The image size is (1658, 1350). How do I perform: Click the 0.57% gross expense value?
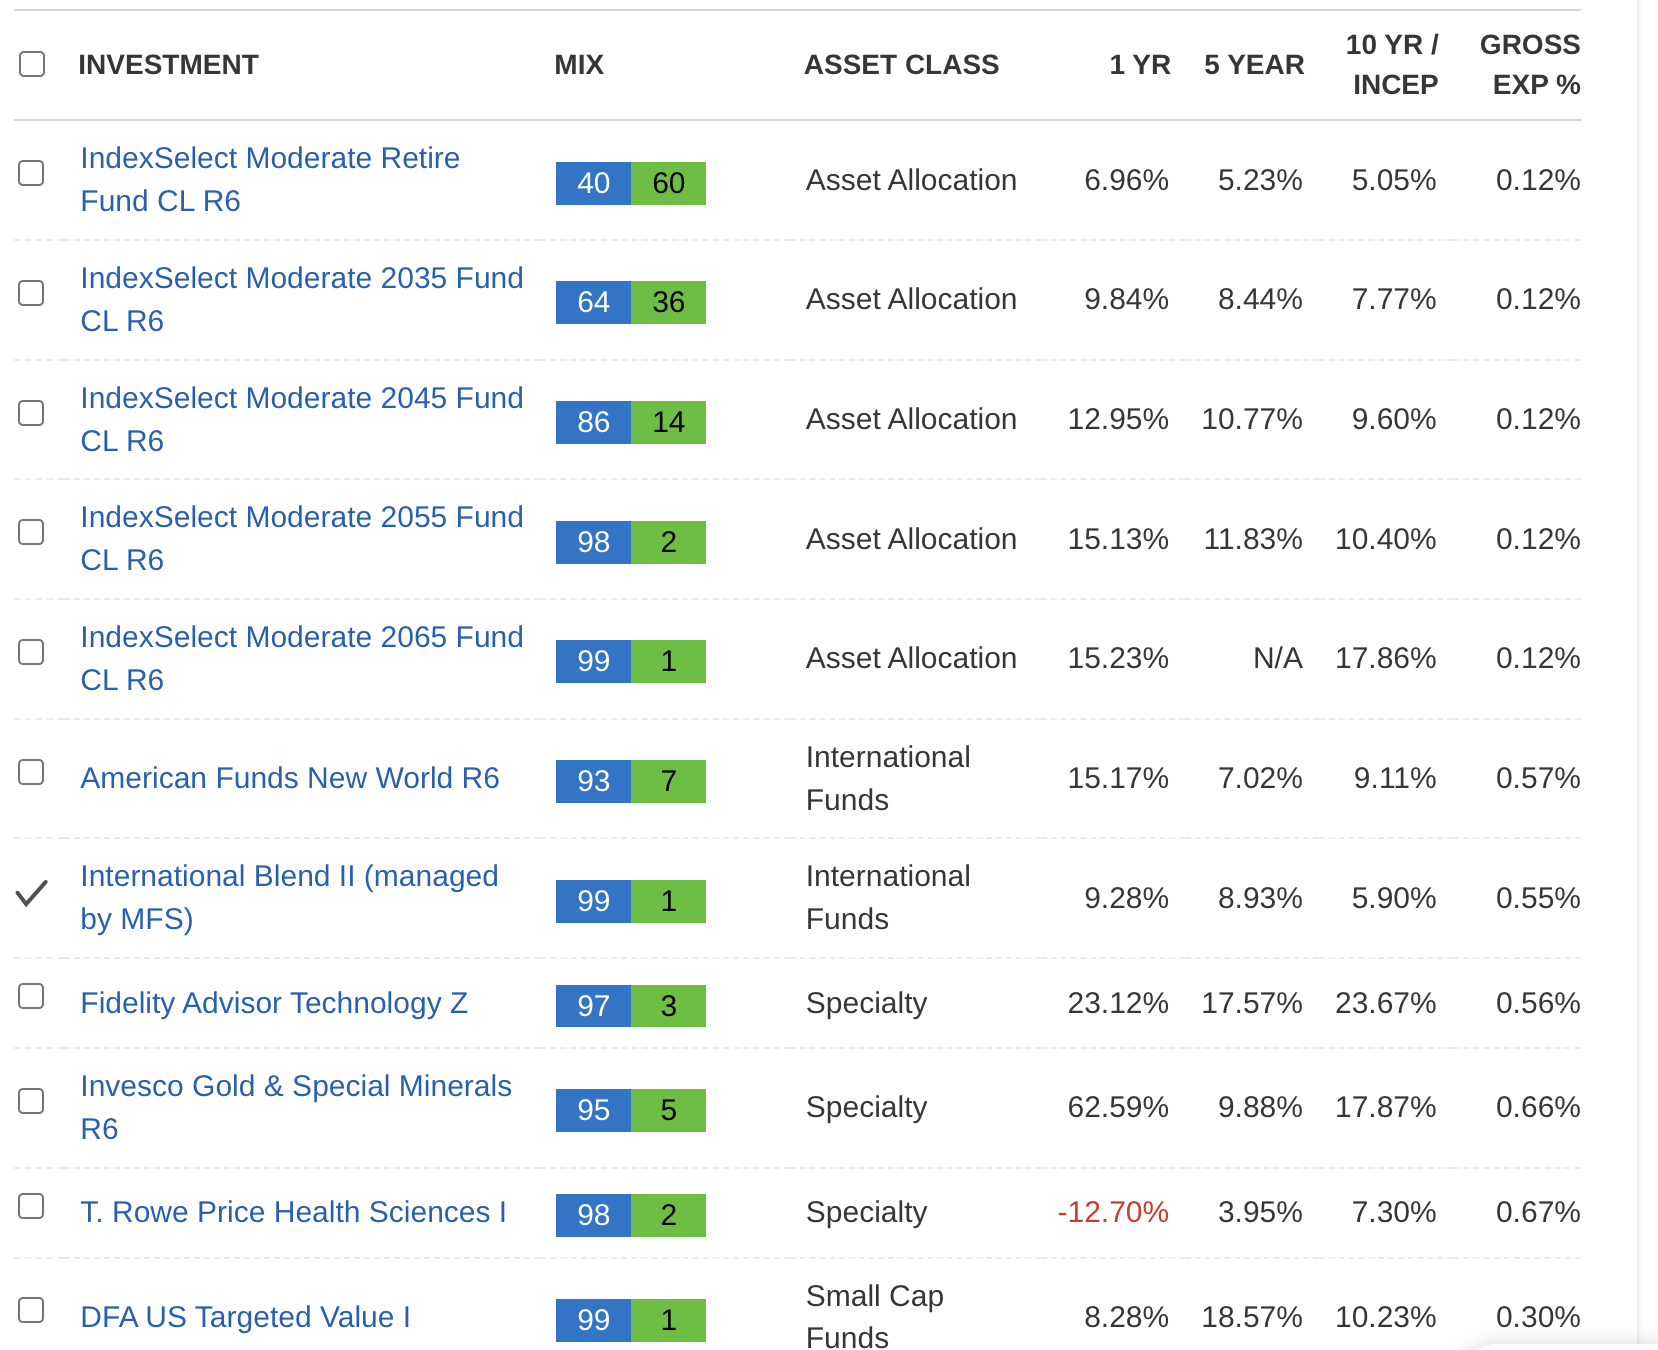point(1538,778)
